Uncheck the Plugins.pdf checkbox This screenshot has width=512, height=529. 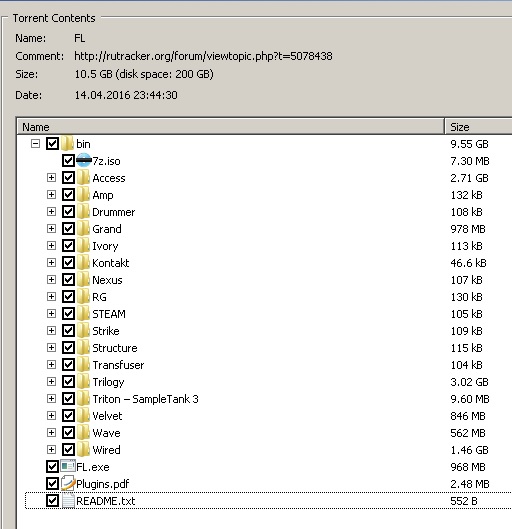click(52, 483)
